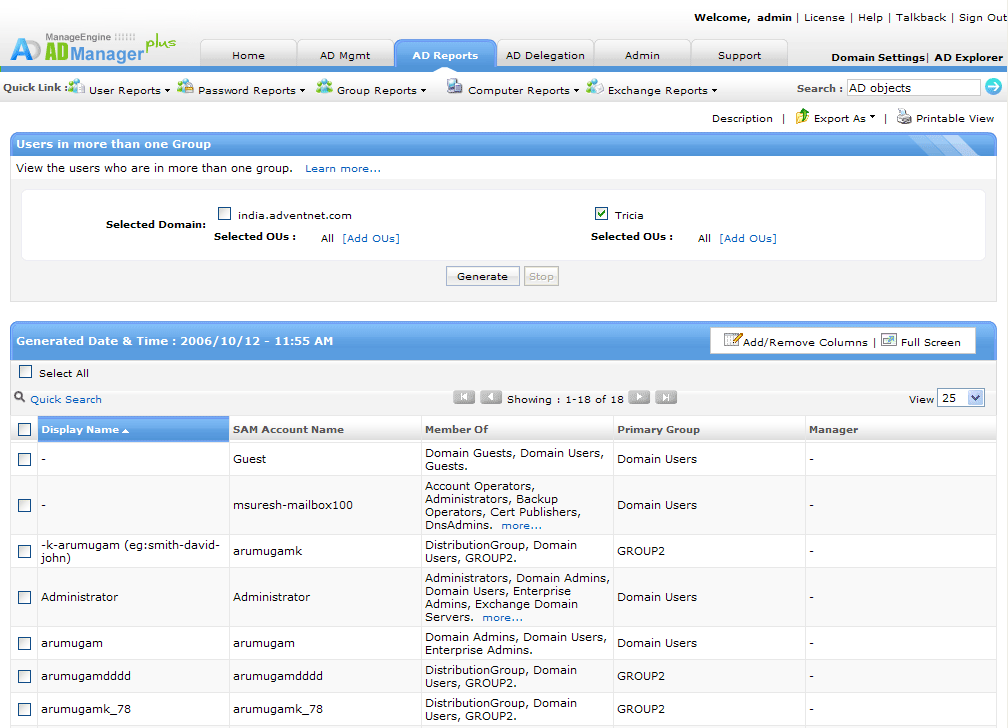Open Domain Settings link

tap(878, 57)
